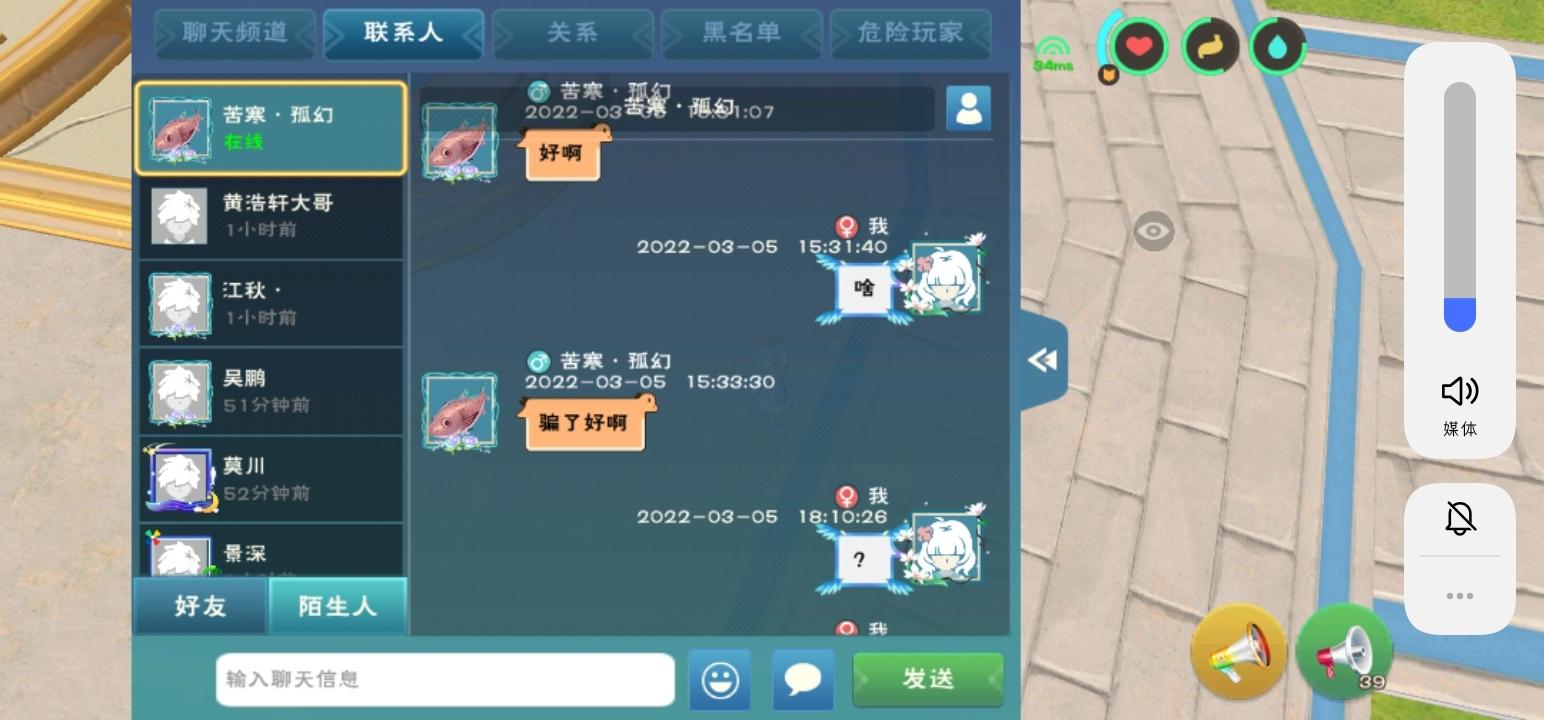Open the 黑名单 tab

click(741, 33)
